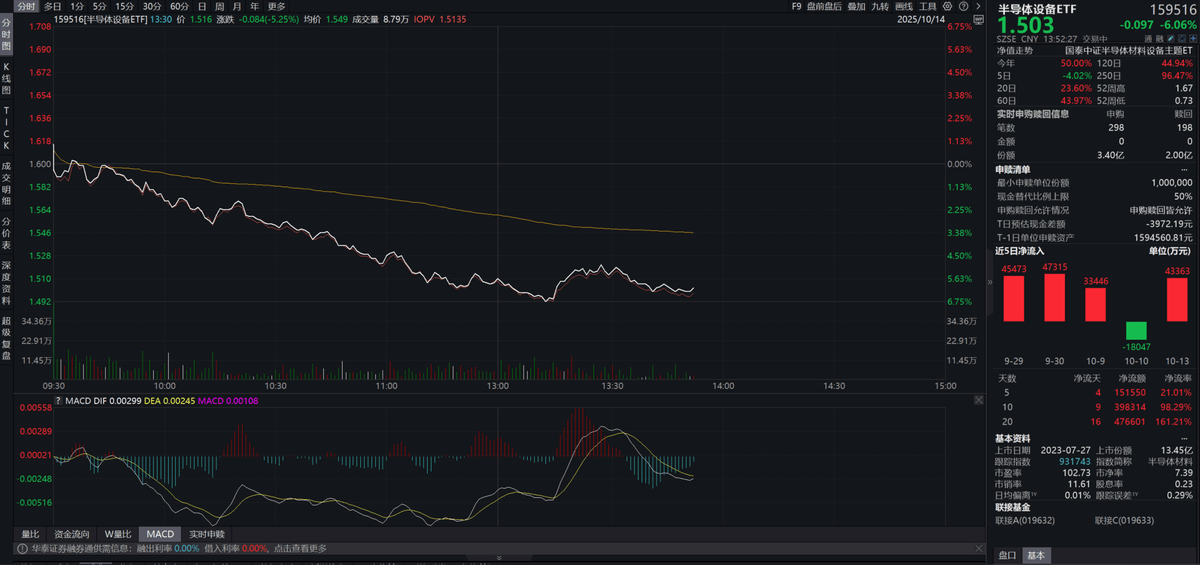Switch to the 5分 timeframe

(x=99, y=6)
